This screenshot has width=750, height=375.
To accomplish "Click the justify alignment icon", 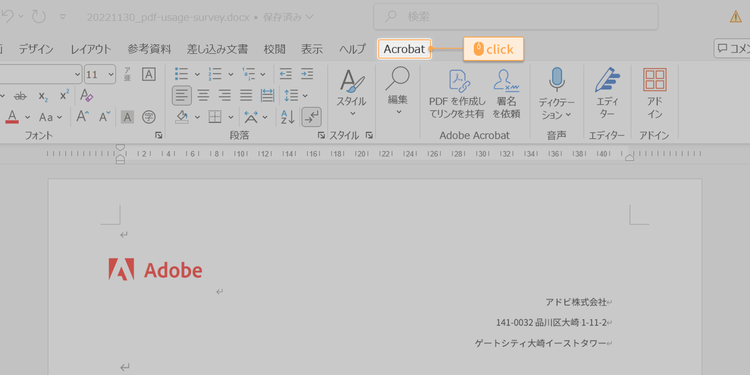I will click(246, 96).
